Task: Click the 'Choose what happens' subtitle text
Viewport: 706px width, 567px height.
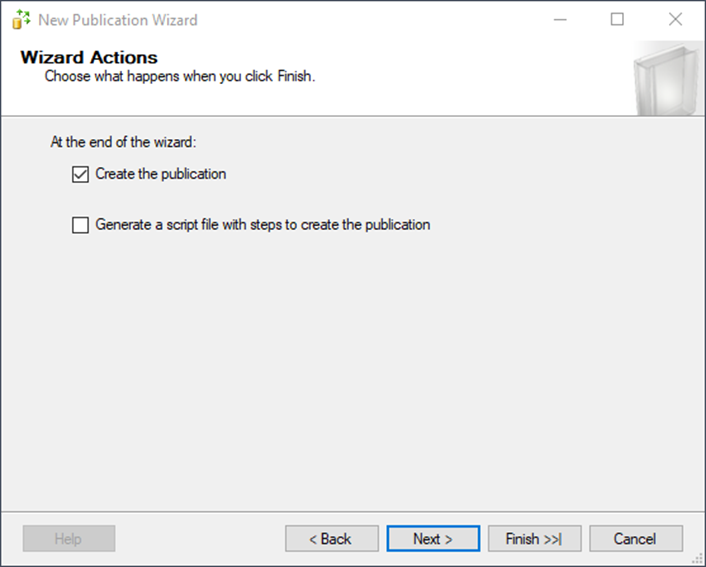Action: (x=180, y=76)
